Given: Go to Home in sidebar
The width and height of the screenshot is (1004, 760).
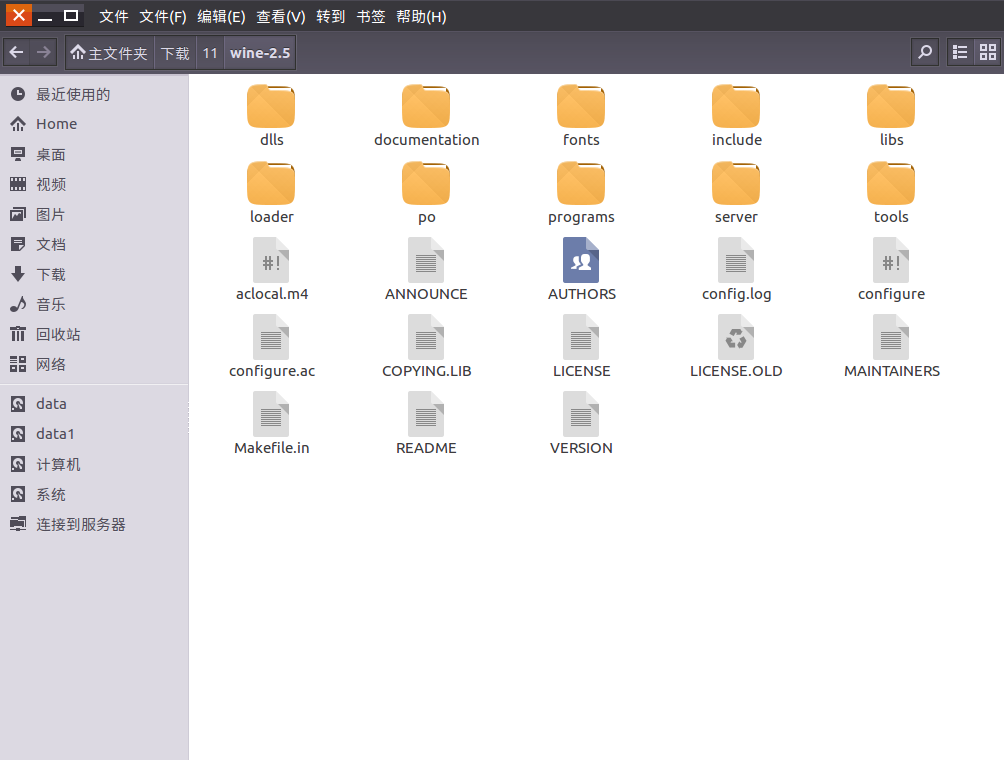Looking at the screenshot, I should [x=94, y=124].
